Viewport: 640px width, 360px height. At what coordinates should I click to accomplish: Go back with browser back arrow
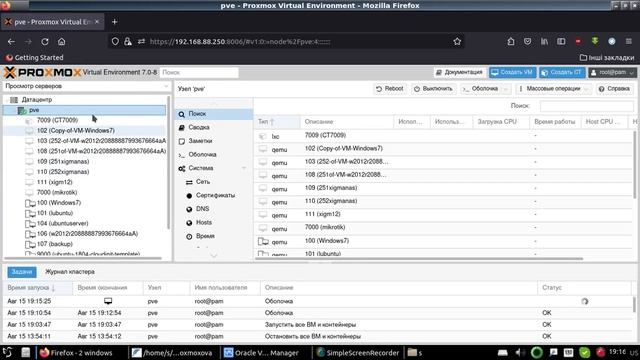click(x=11, y=42)
